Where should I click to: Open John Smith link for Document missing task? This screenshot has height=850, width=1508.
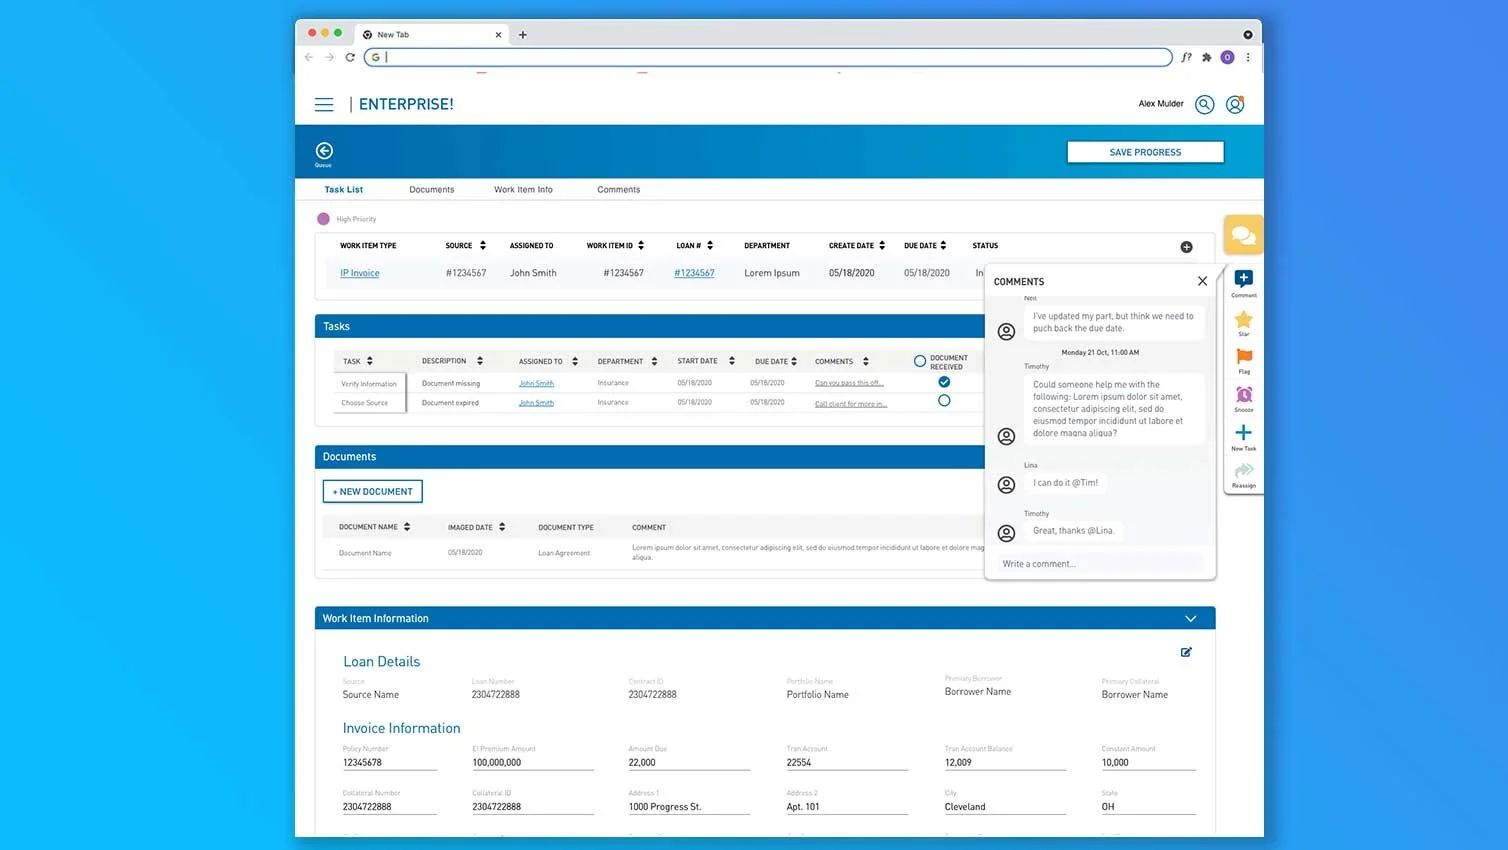click(x=536, y=383)
